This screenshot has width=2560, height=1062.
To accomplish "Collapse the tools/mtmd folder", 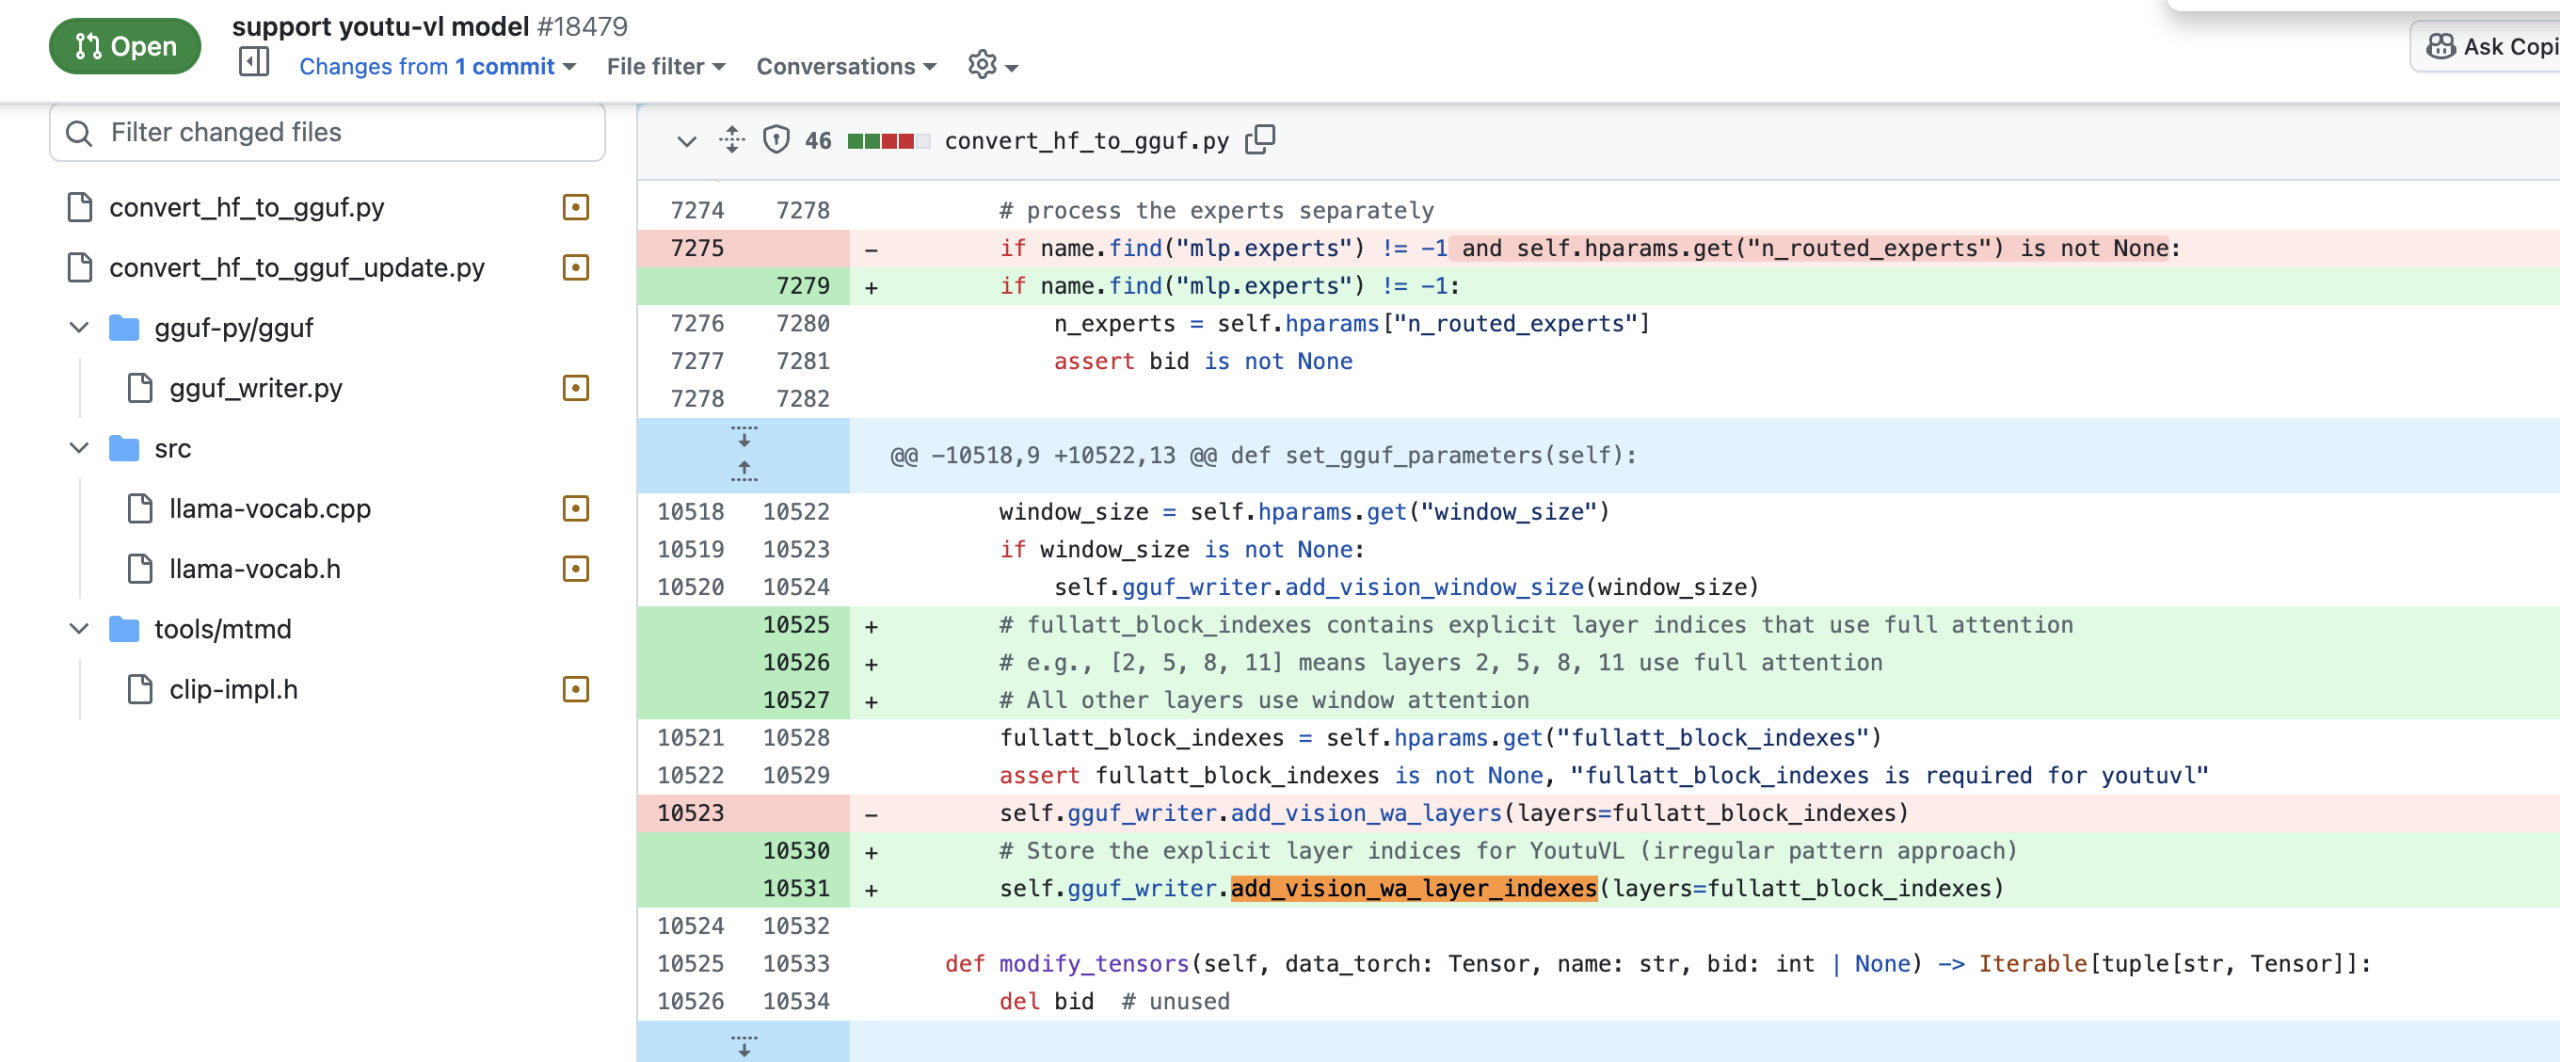I will click(79, 629).
